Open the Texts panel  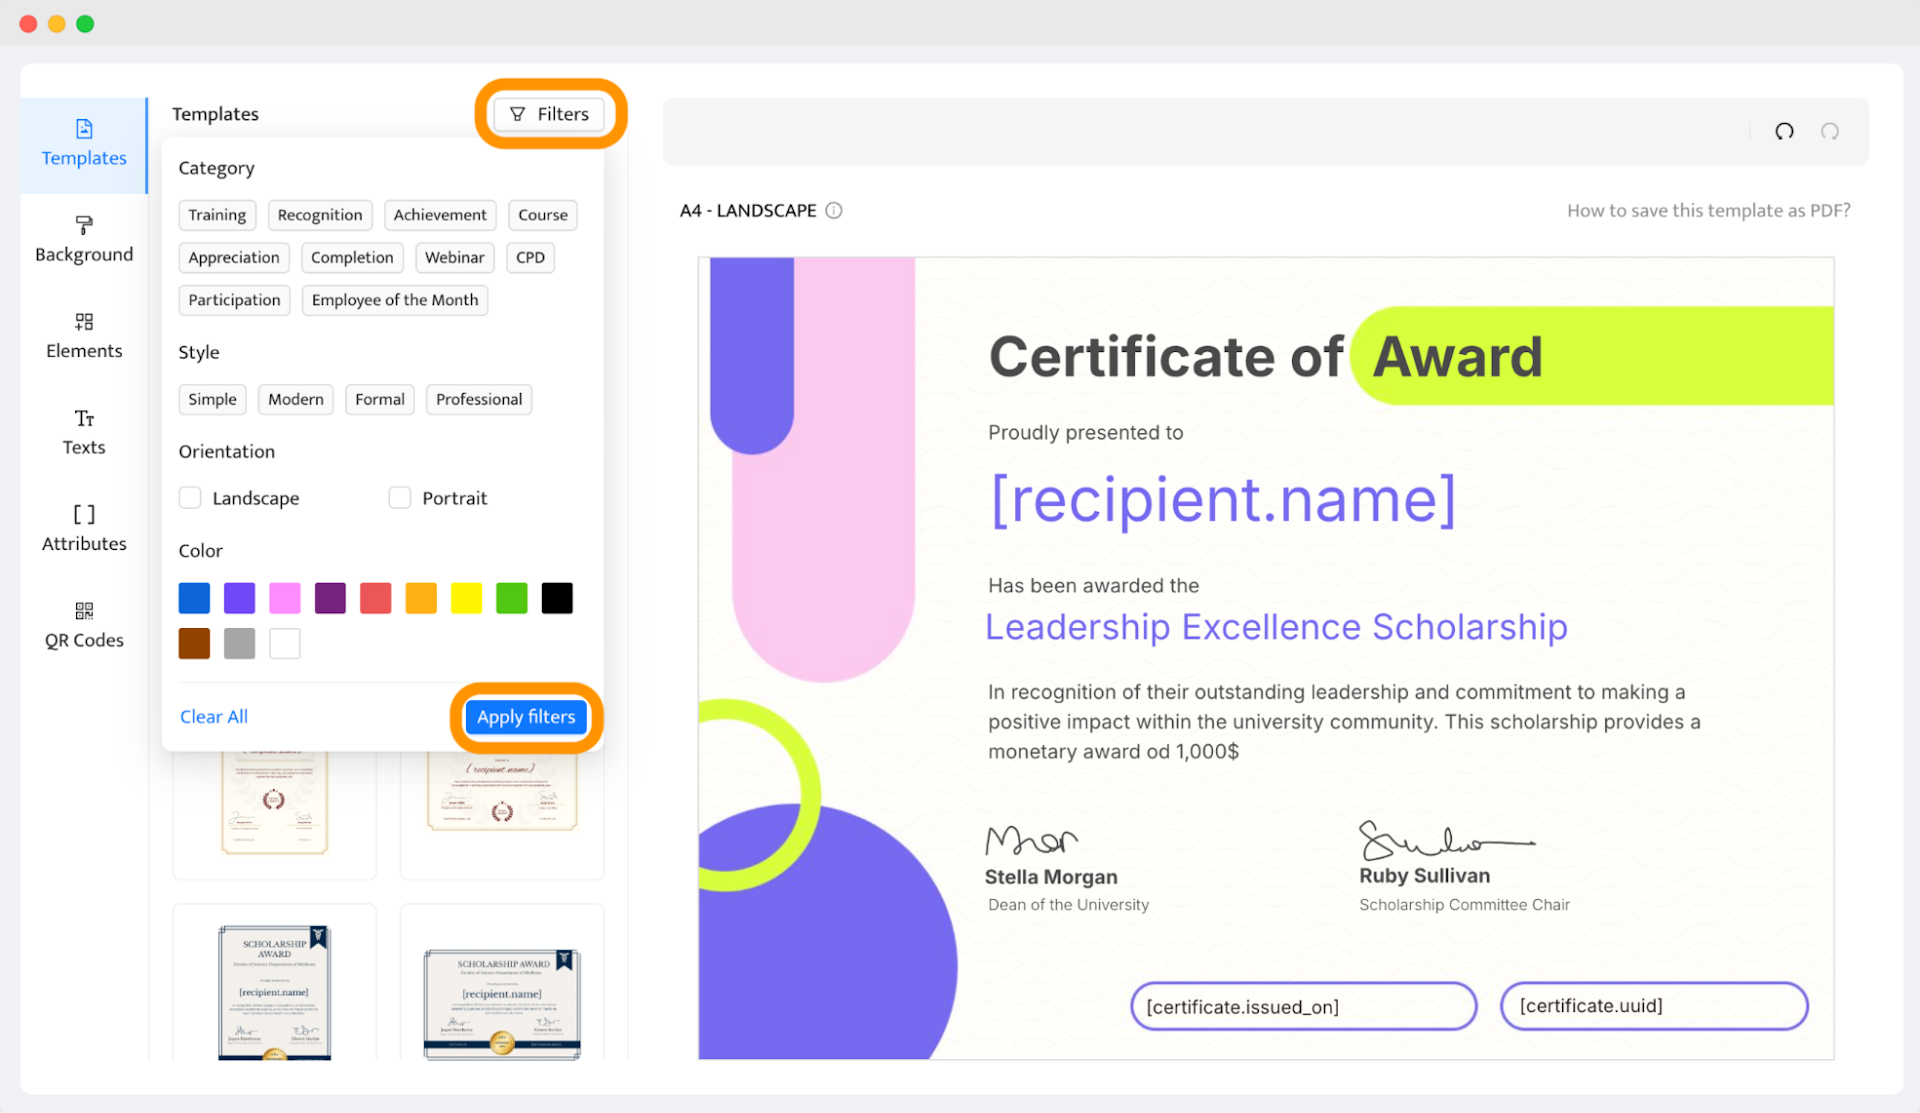point(82,431)
